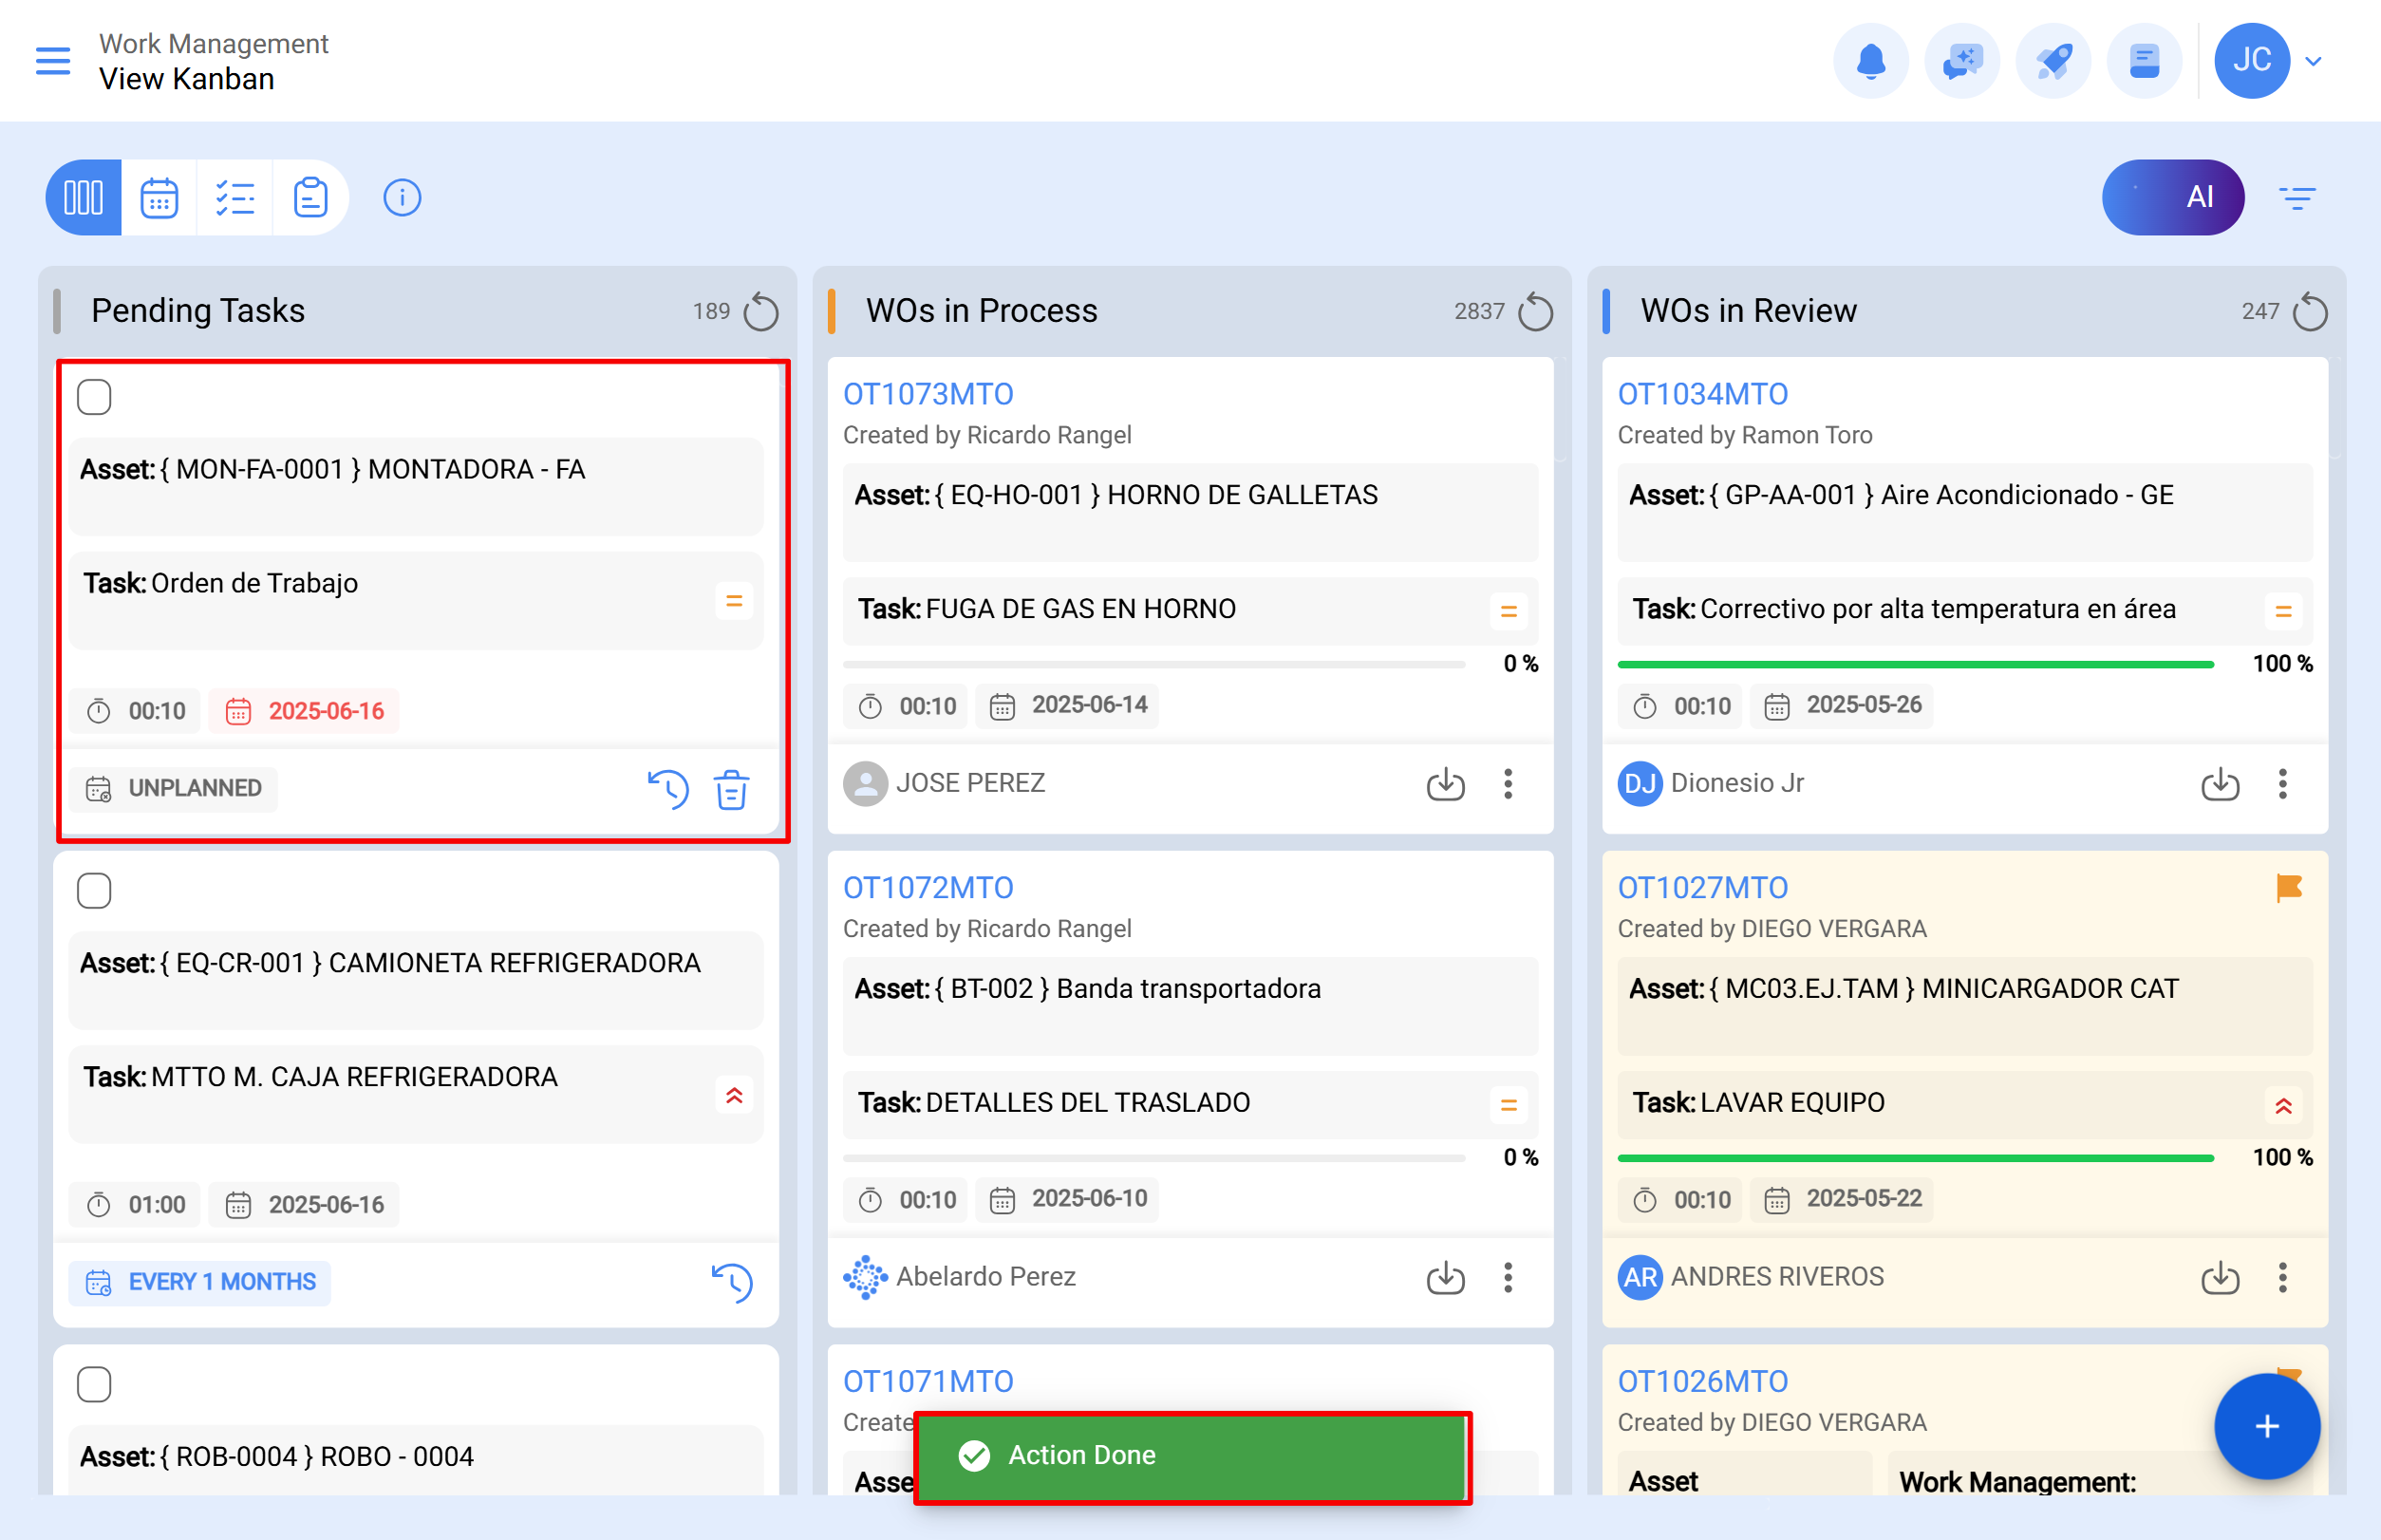Expand the LAVAR EQUIPO task priority chevron
The image size is (2381, 1540).
pos(2283,1105)
